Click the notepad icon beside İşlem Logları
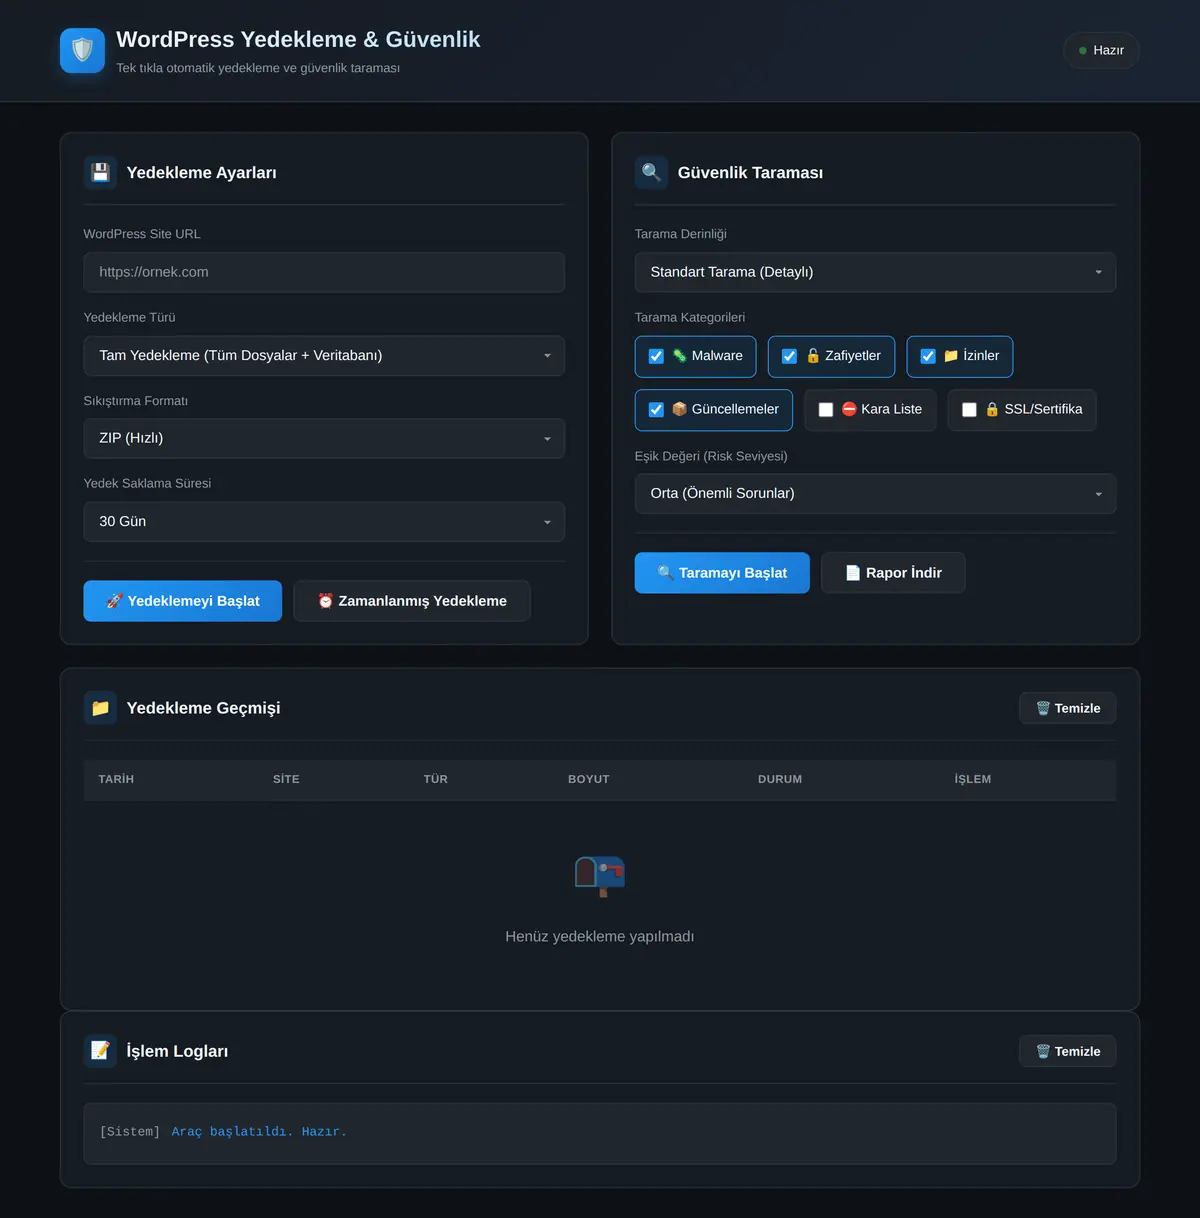Image resolution: width=1200 pixels, height=1218 pixels. 100,1051
